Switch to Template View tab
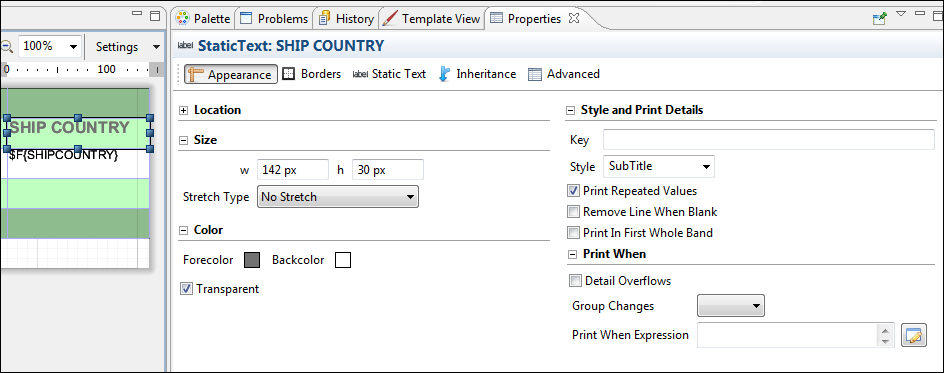 [x=432, y=19]
